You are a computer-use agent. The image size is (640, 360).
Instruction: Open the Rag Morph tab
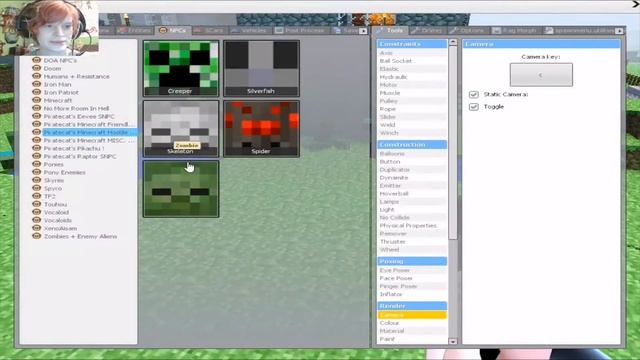516,31
